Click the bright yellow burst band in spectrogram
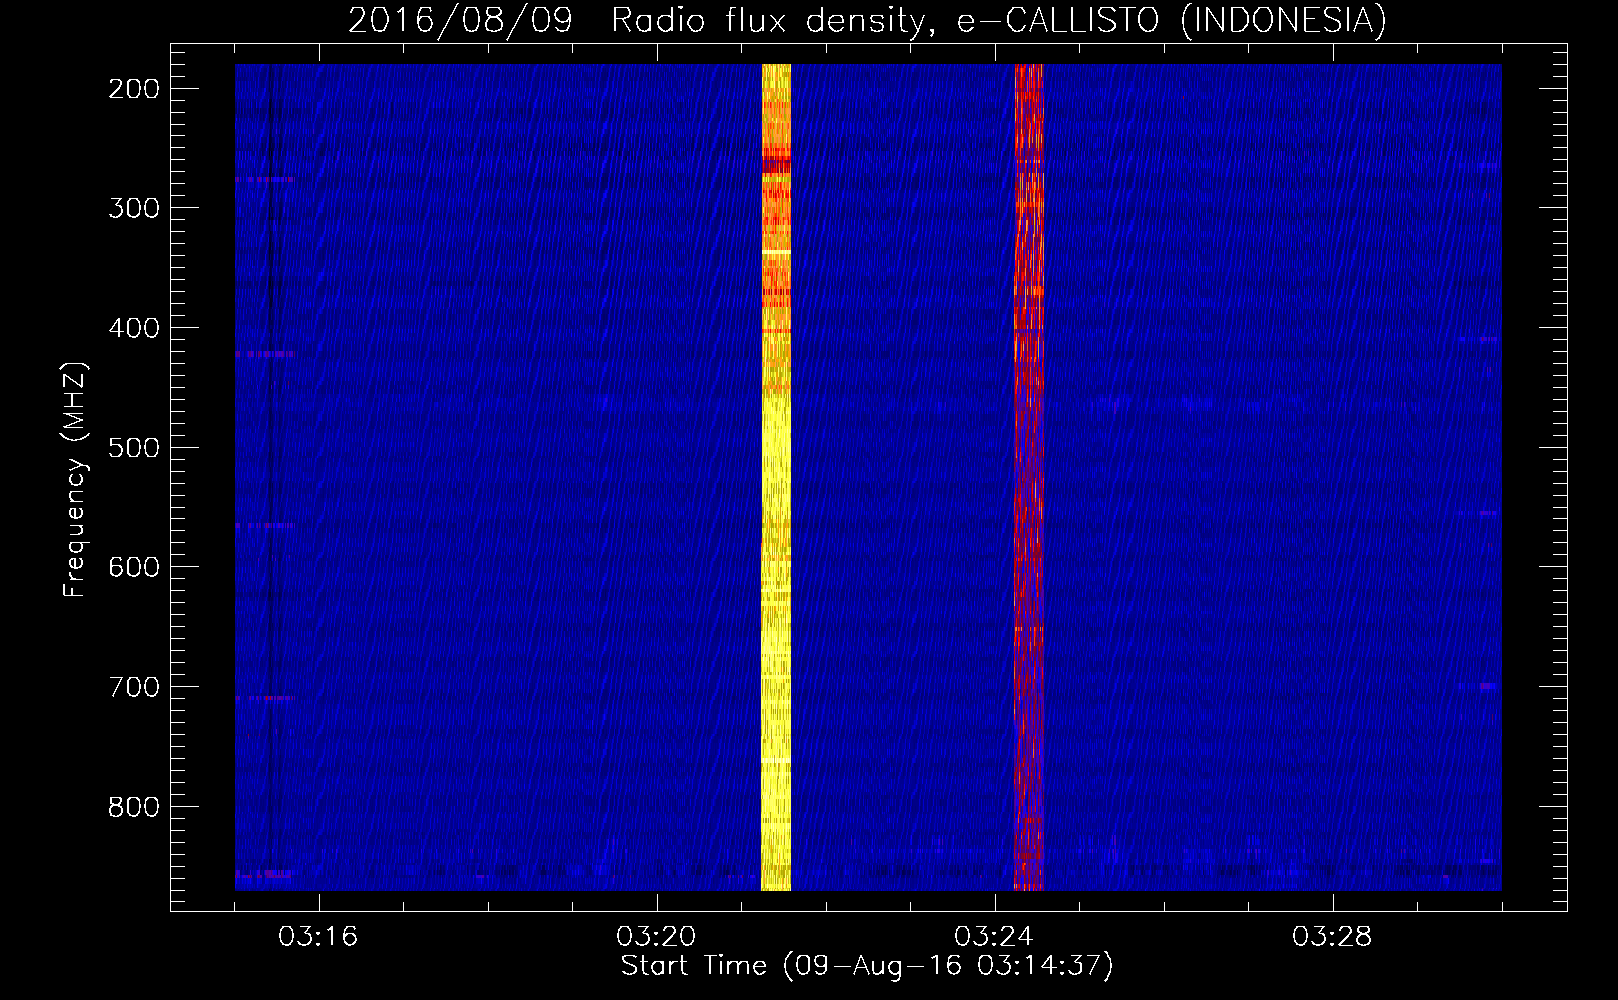This screenshot has width=1618, height=1000. [x=776, y=477]
